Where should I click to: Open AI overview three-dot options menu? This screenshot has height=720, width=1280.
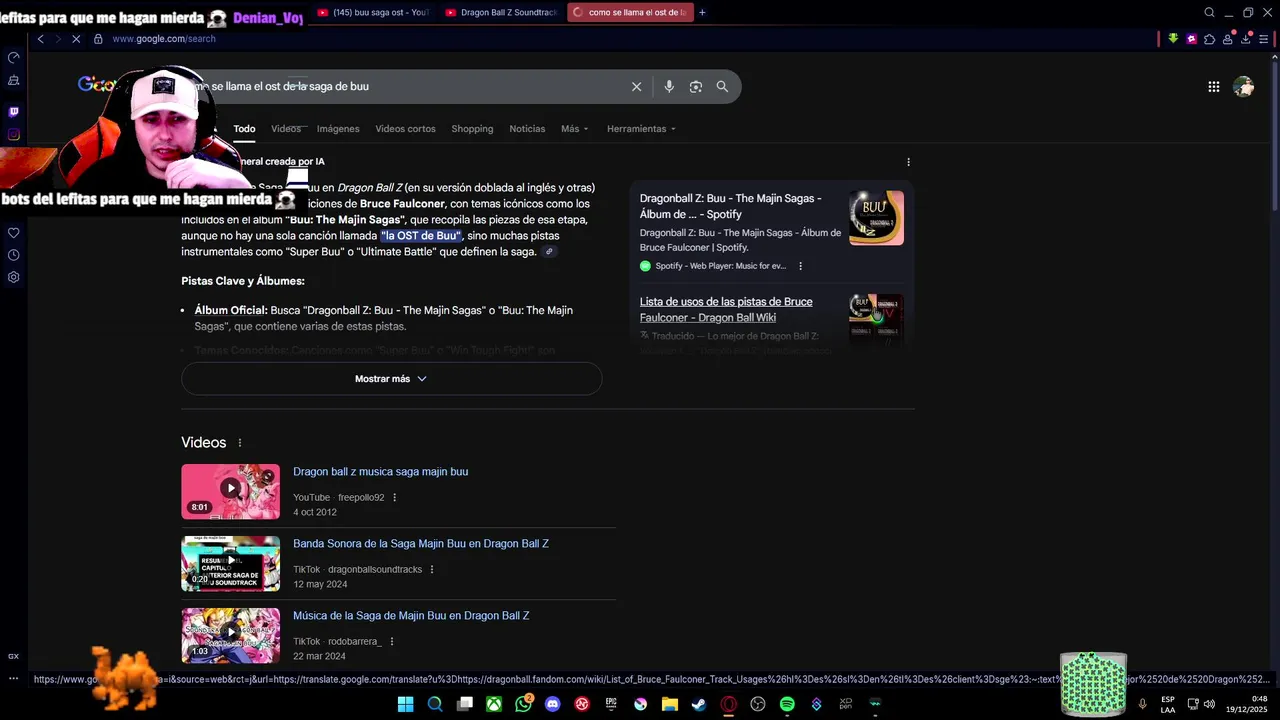(x=908, y=162)
